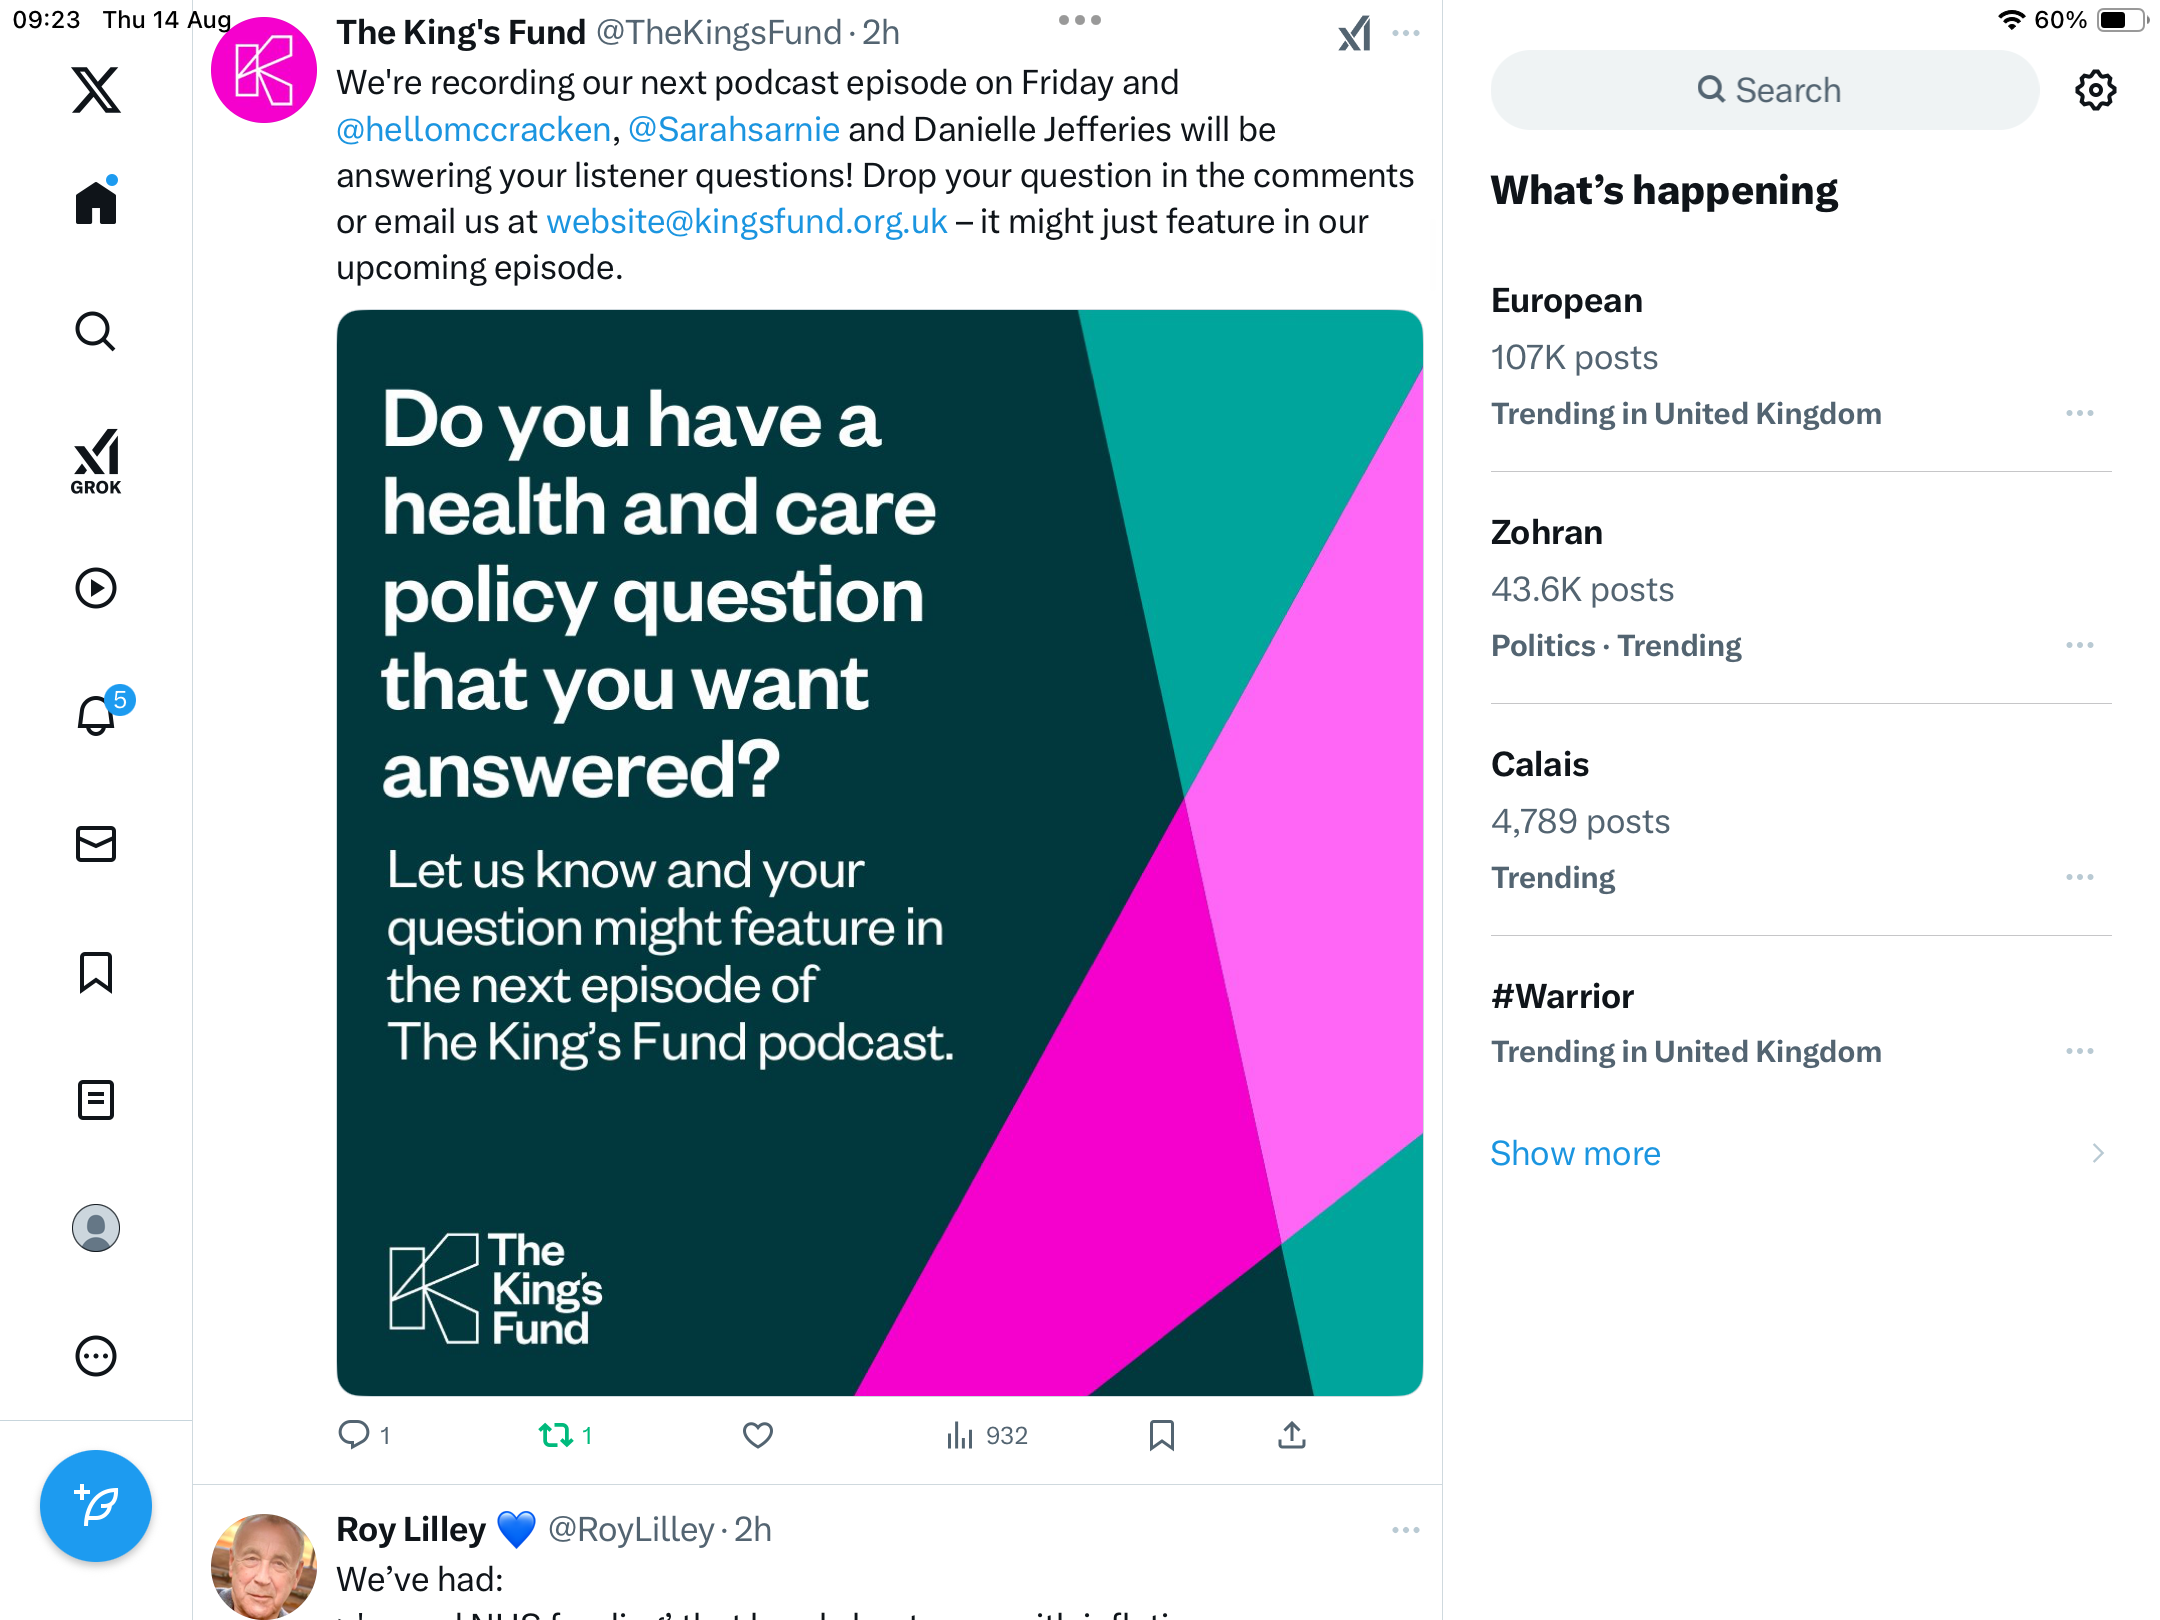Go to the Home timeline
Viewport: 2160px width, 1620px height.
(x=96, y=203)
